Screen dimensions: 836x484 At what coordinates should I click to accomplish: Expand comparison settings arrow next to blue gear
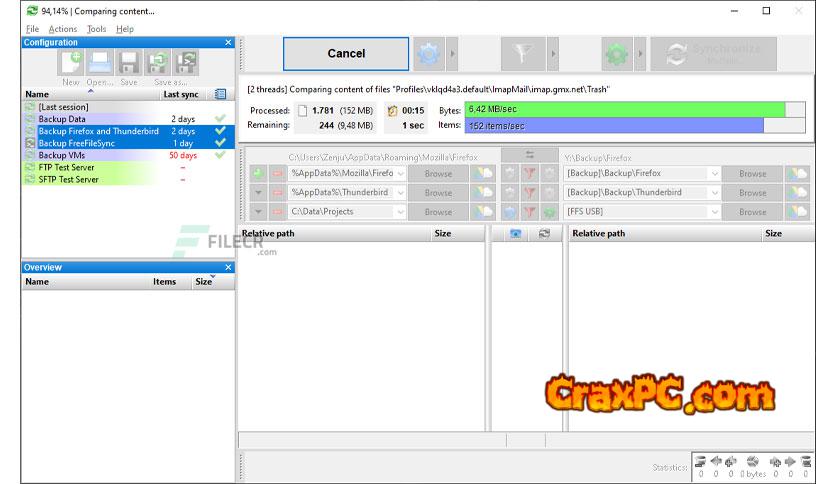(452, 54)
